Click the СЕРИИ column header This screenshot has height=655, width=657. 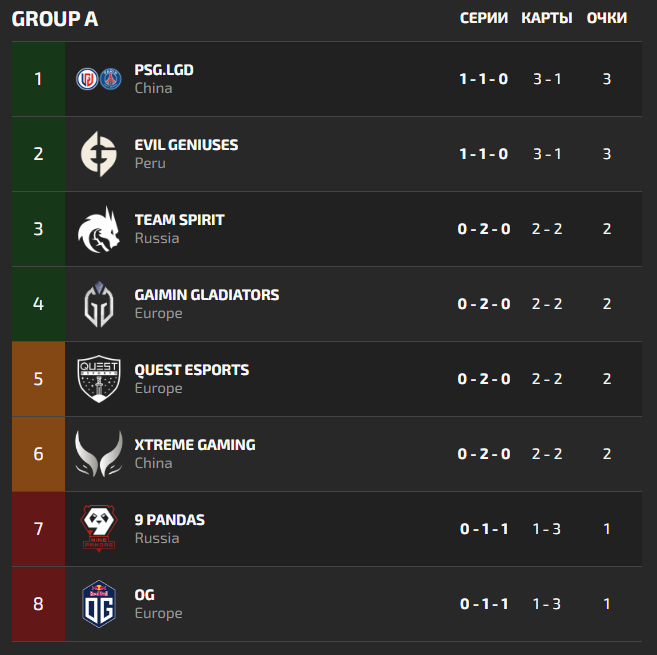(484, 19)
